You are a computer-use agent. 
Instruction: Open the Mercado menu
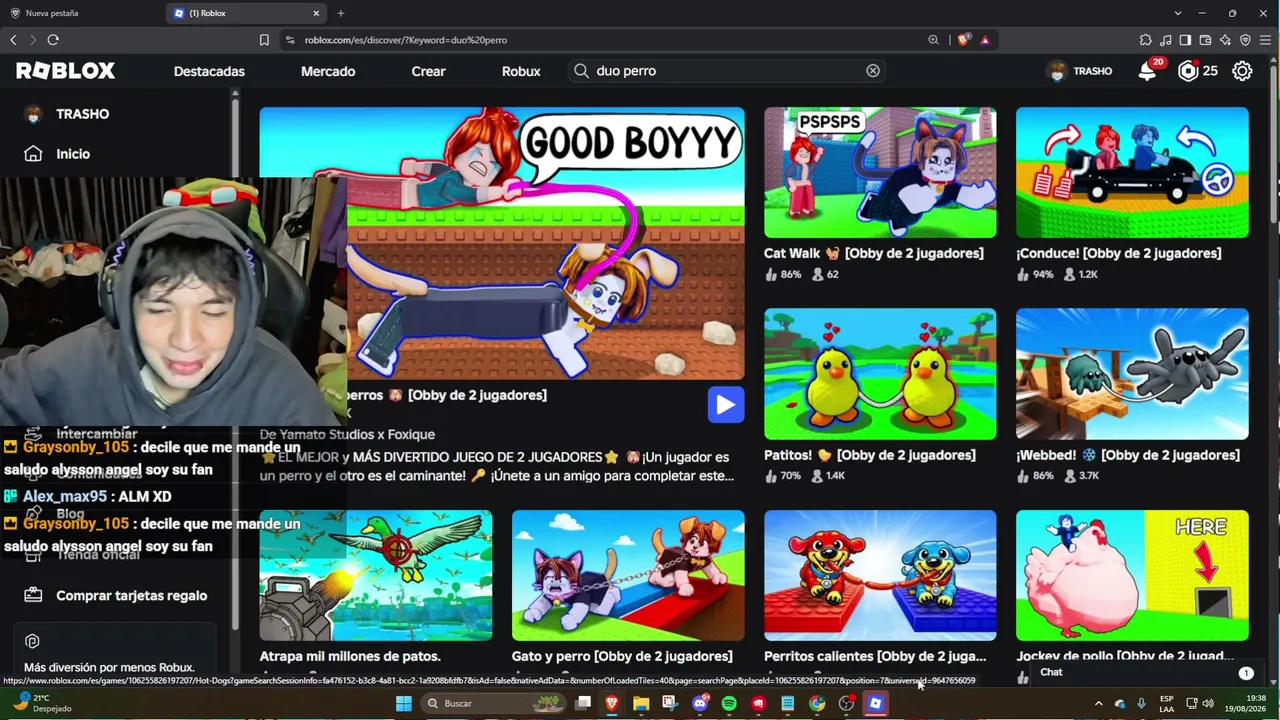328,71
